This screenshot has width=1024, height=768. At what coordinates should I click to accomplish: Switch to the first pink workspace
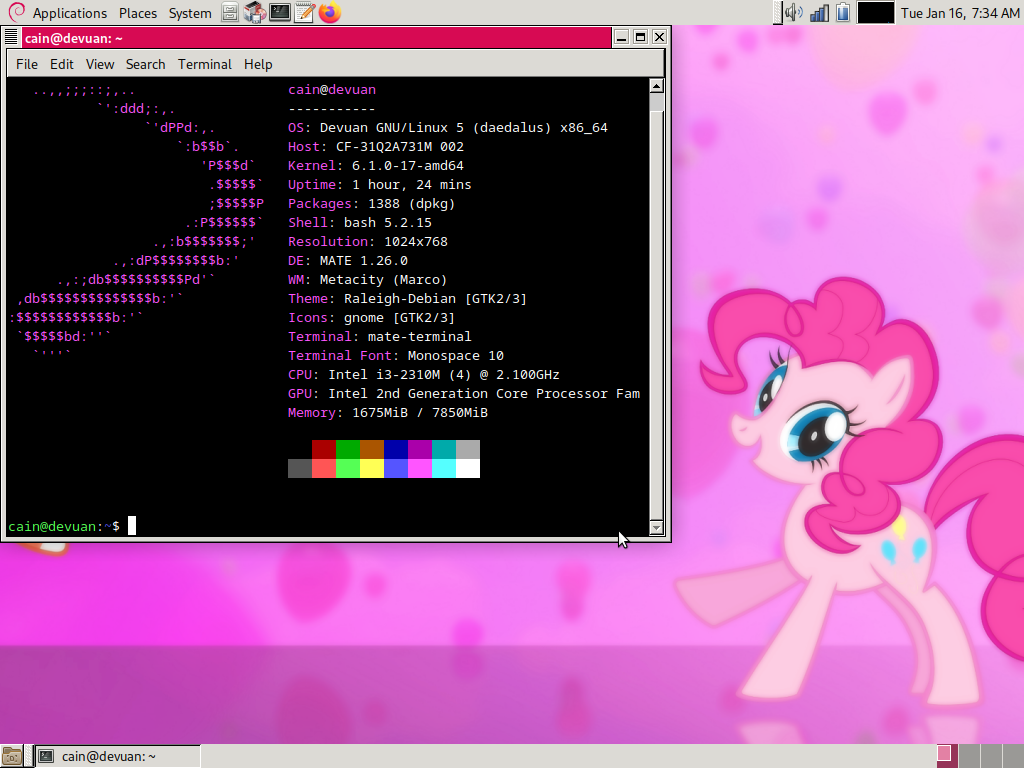click(x=946, y=756)
